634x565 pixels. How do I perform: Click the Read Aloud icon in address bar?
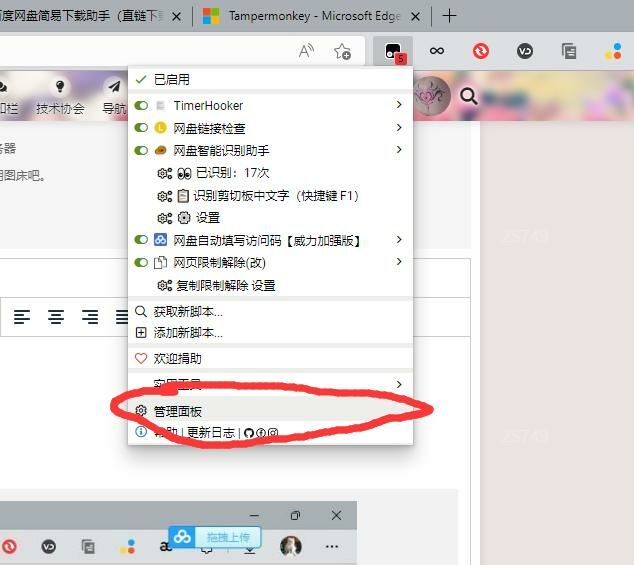click(x=307, y=51)
